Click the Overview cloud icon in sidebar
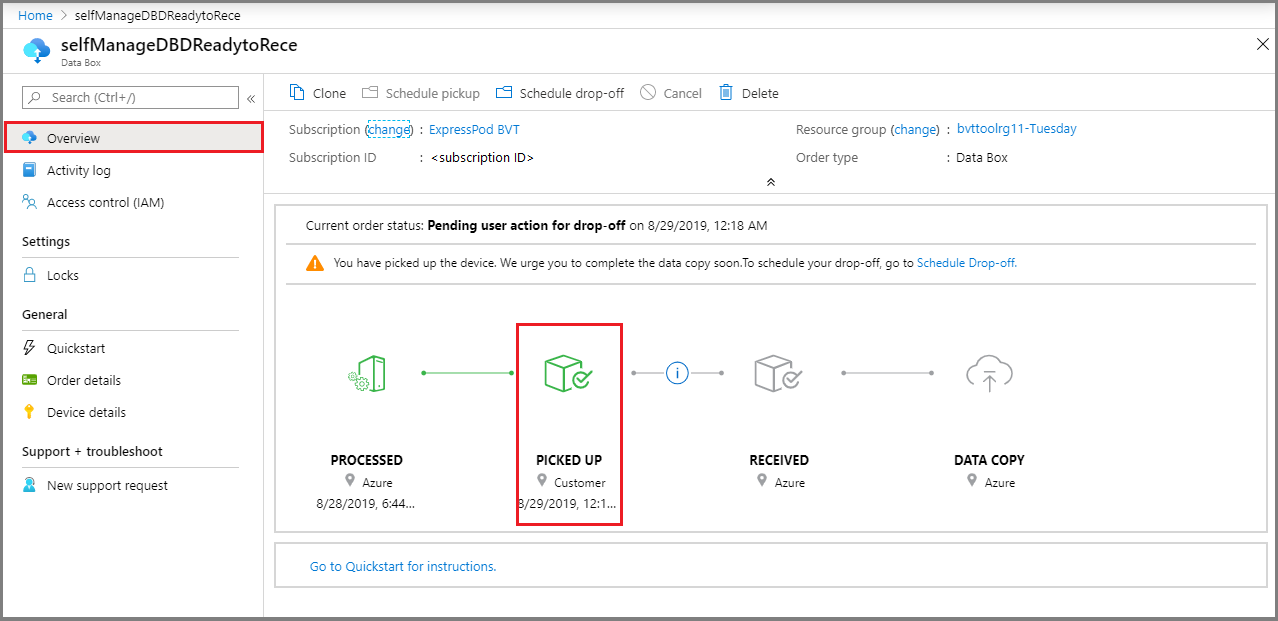Viewport: 1278px width, 621px height. pyautogui.click(x=29, y=138)
